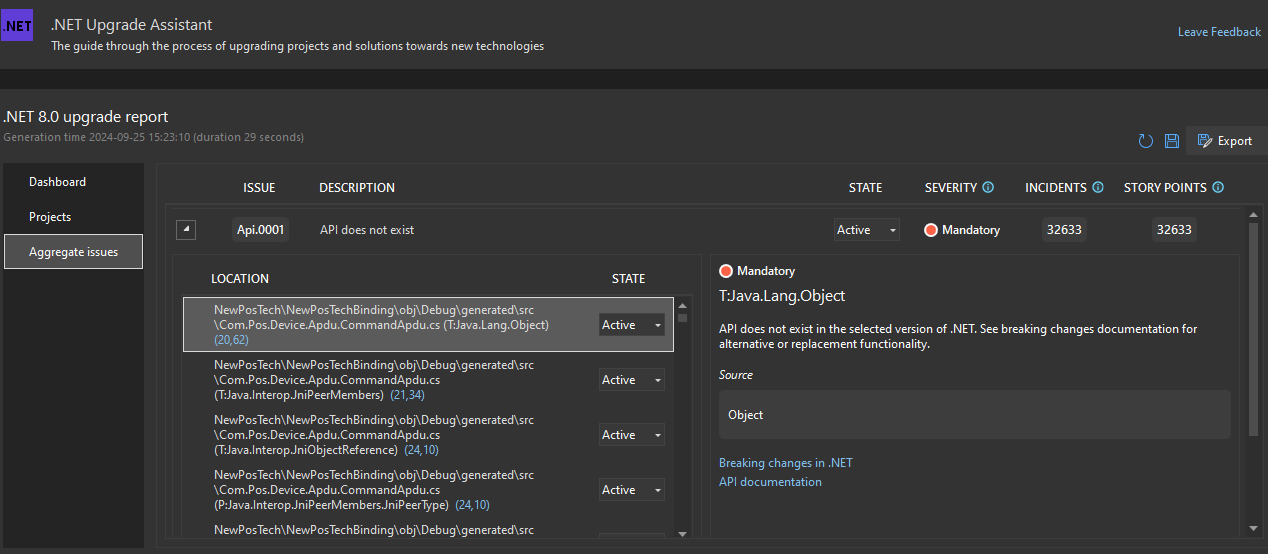The height and width of the screenshot is (554, 1268).
Task: Click the incidents count 32633
Action: (1064, 230)
